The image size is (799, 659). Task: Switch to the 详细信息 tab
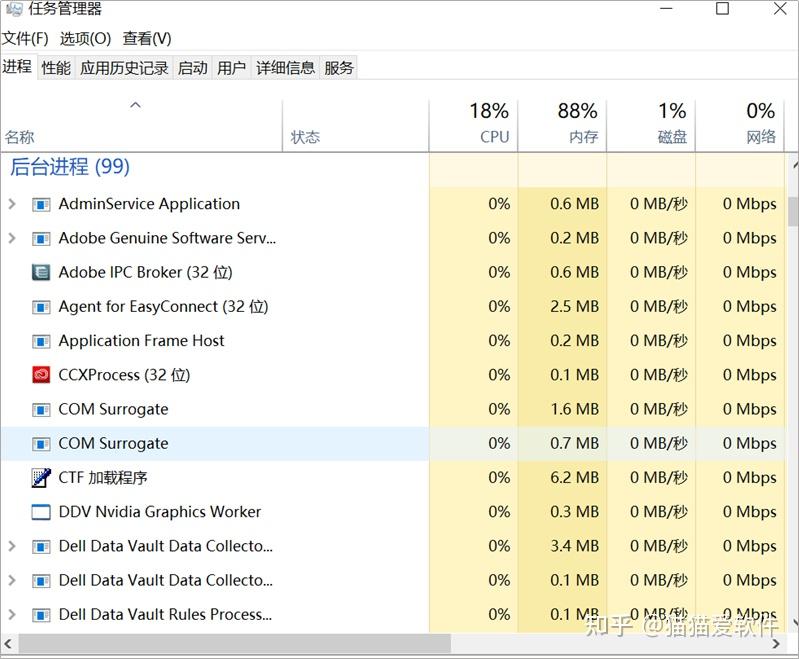(285, 68)
